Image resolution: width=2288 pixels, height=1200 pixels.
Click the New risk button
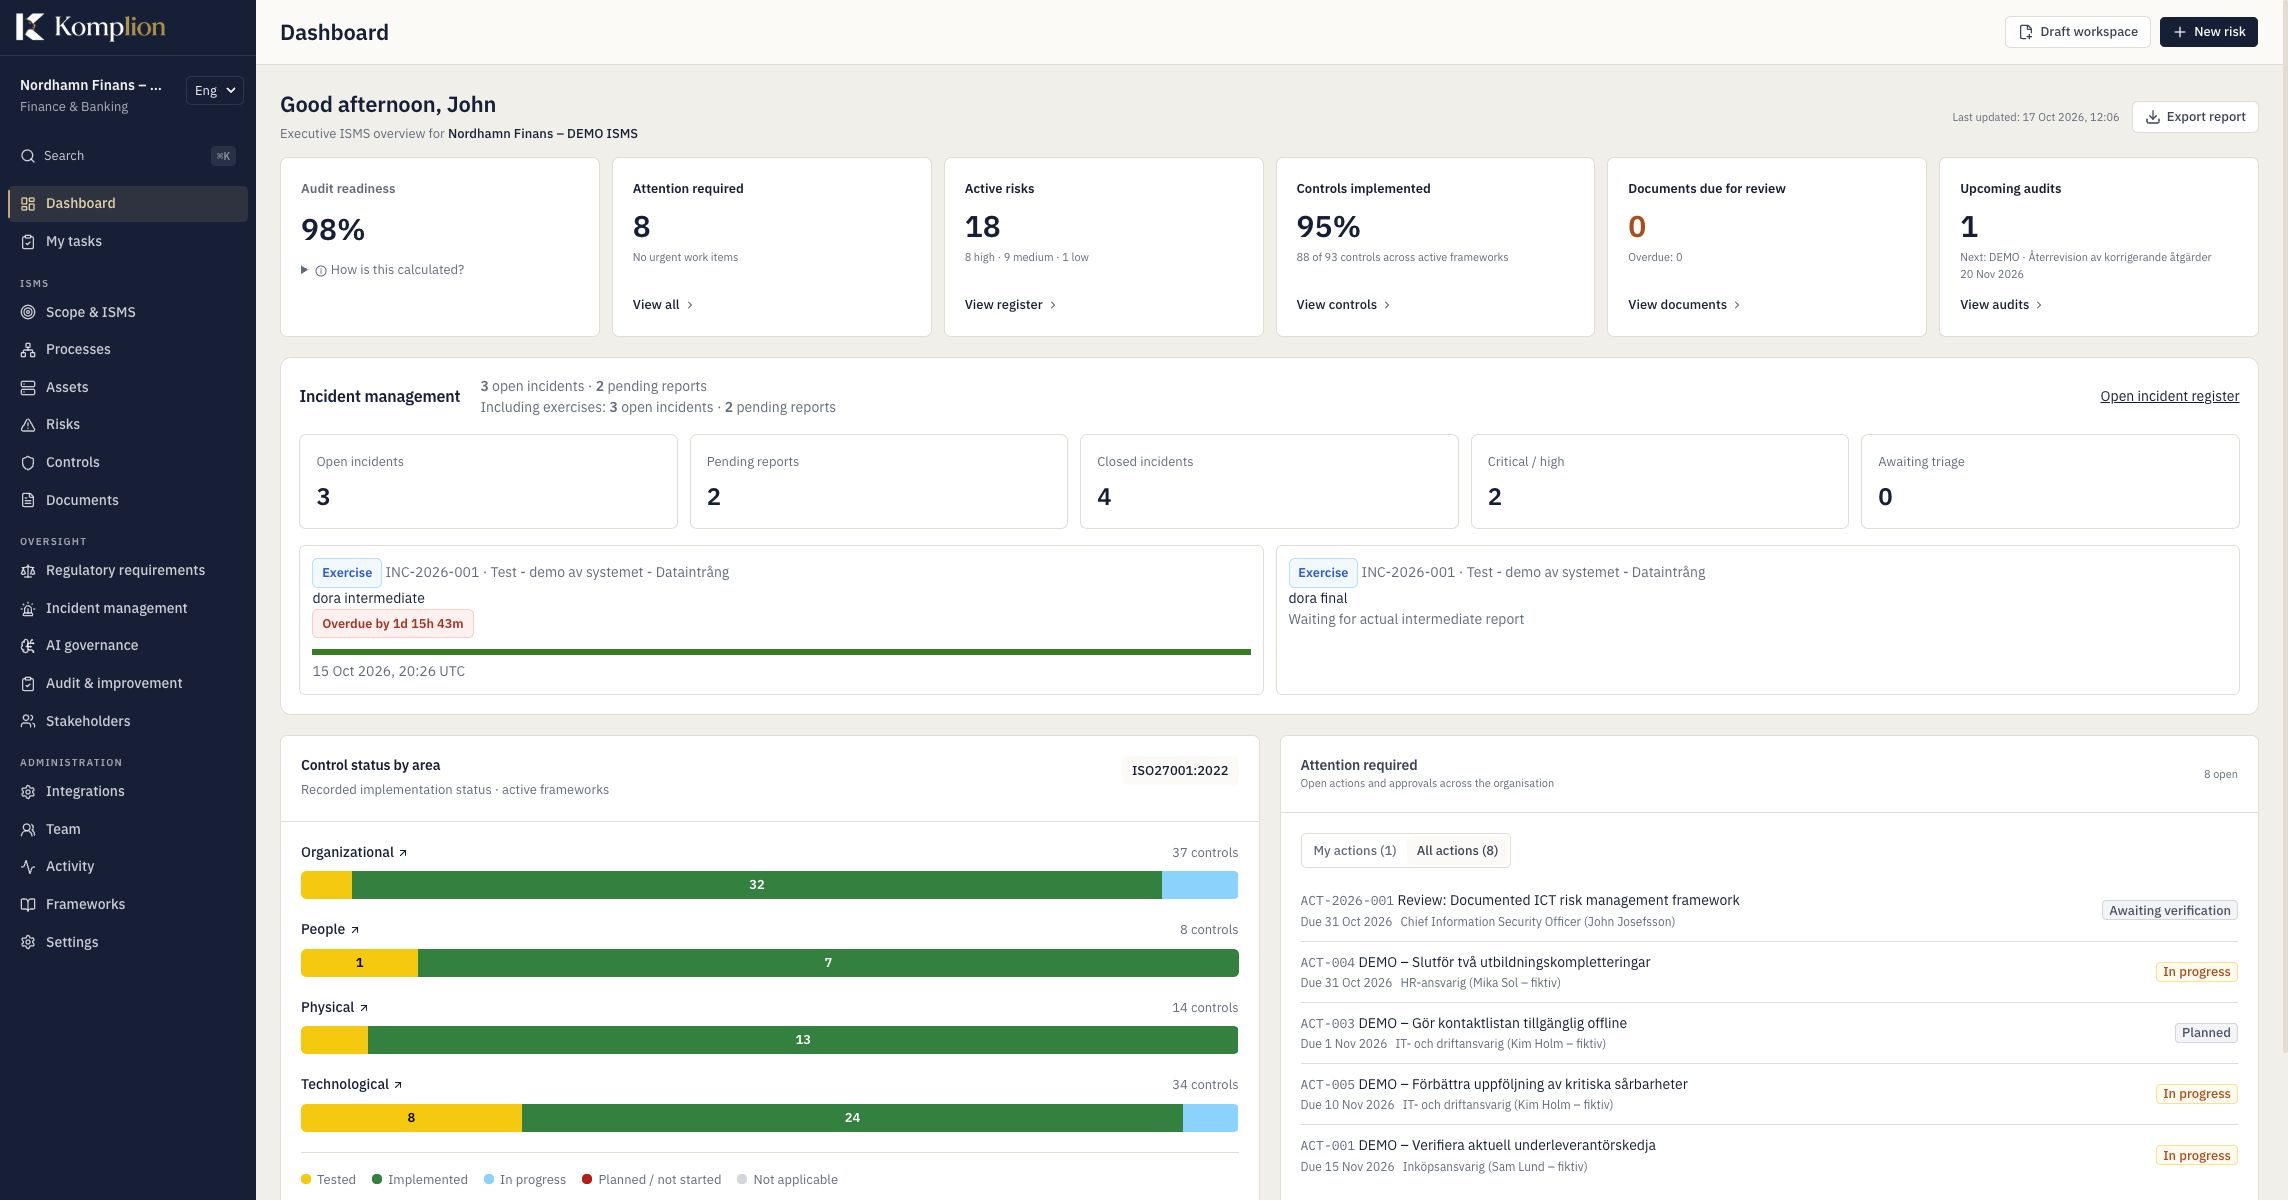point(2208,32)
